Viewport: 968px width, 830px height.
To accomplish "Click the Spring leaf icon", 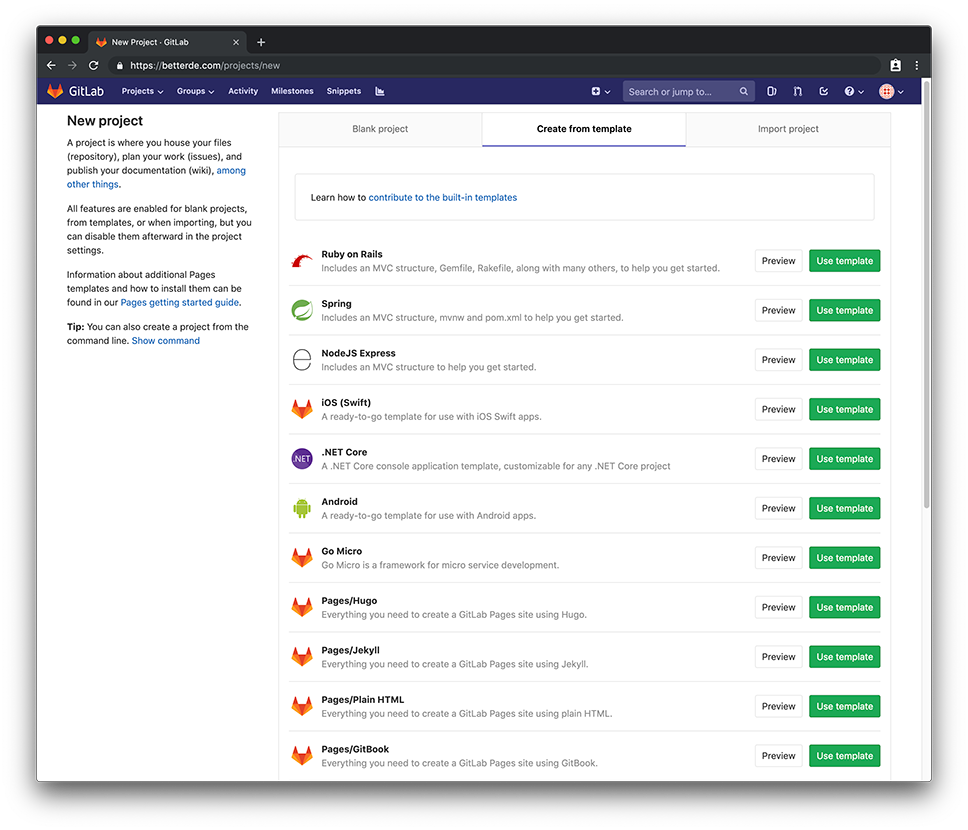I will click(x=301, y=310).
